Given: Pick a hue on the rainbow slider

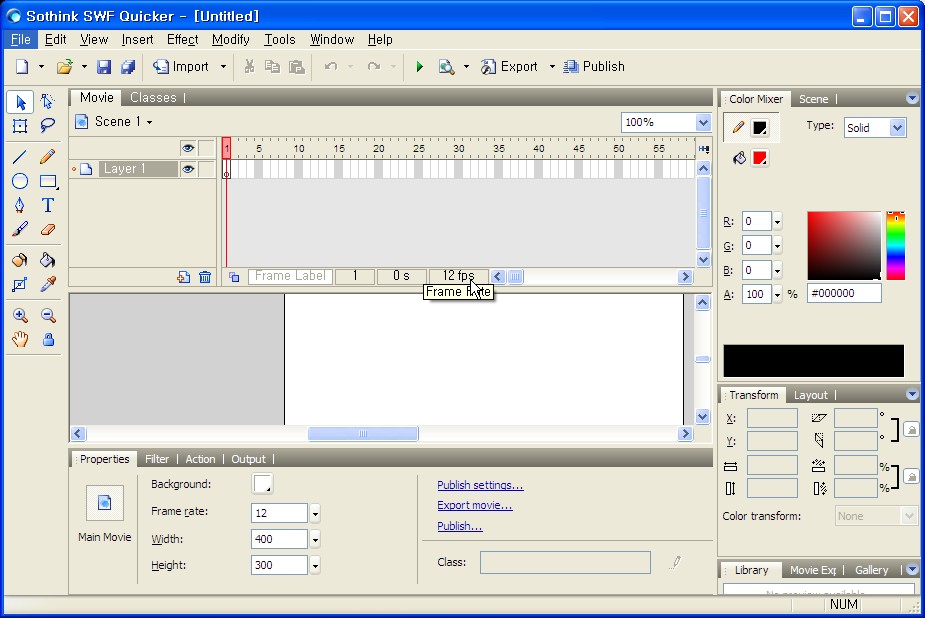Looking at the screenshot, I should (896, 245).
